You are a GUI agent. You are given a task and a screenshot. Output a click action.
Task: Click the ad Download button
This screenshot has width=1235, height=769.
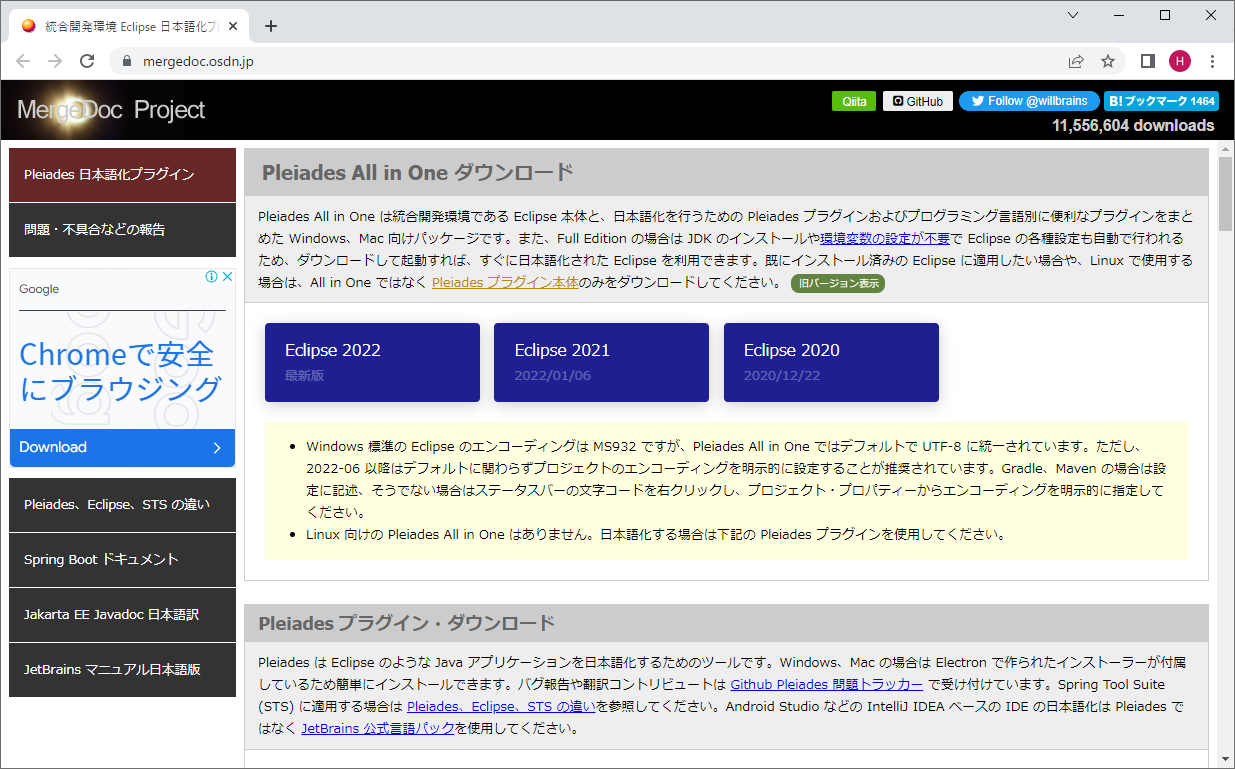click(122, 448)
